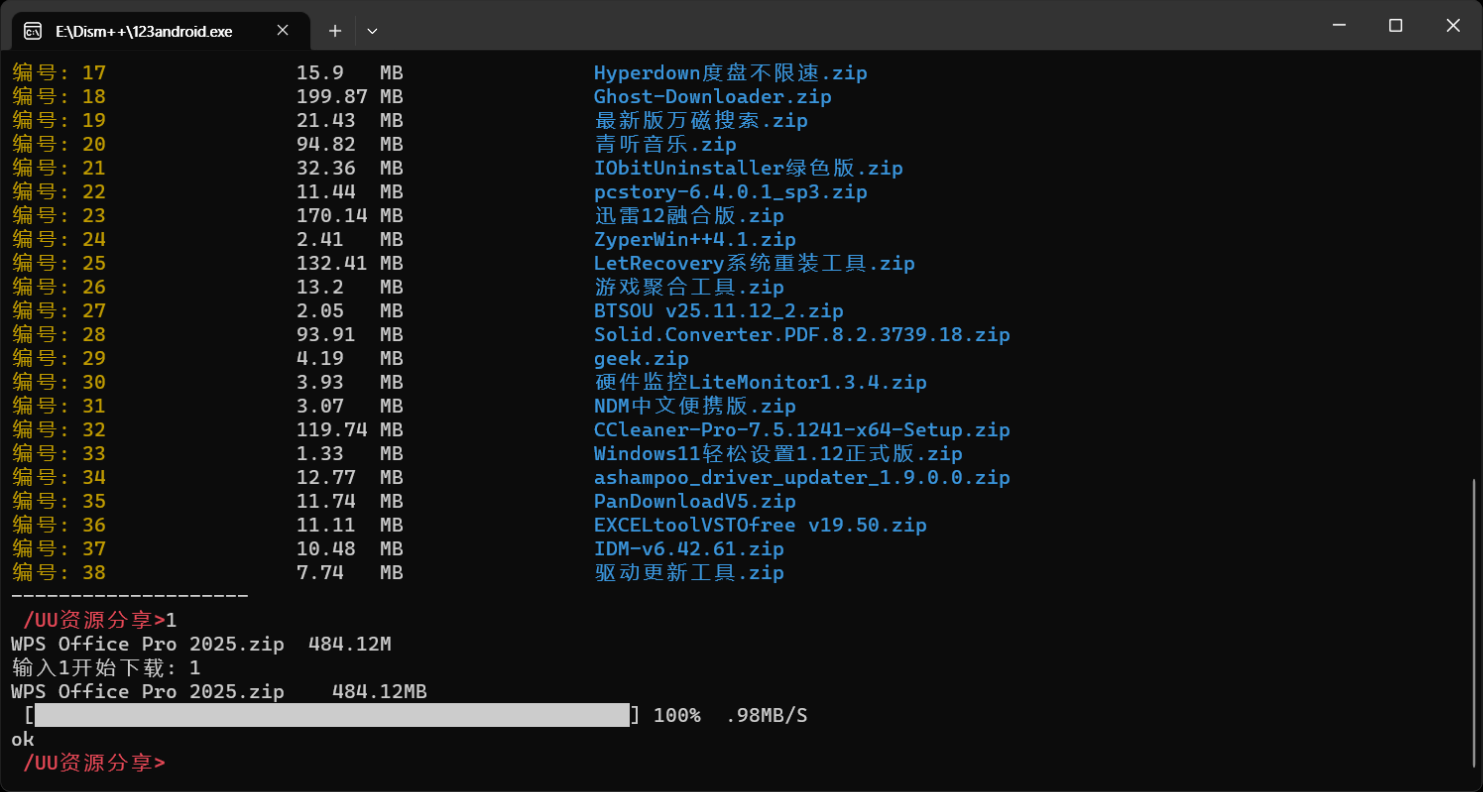Click the .98MB/S download speed text
This screenshot has width=1483, height=792.
(765, 715)
